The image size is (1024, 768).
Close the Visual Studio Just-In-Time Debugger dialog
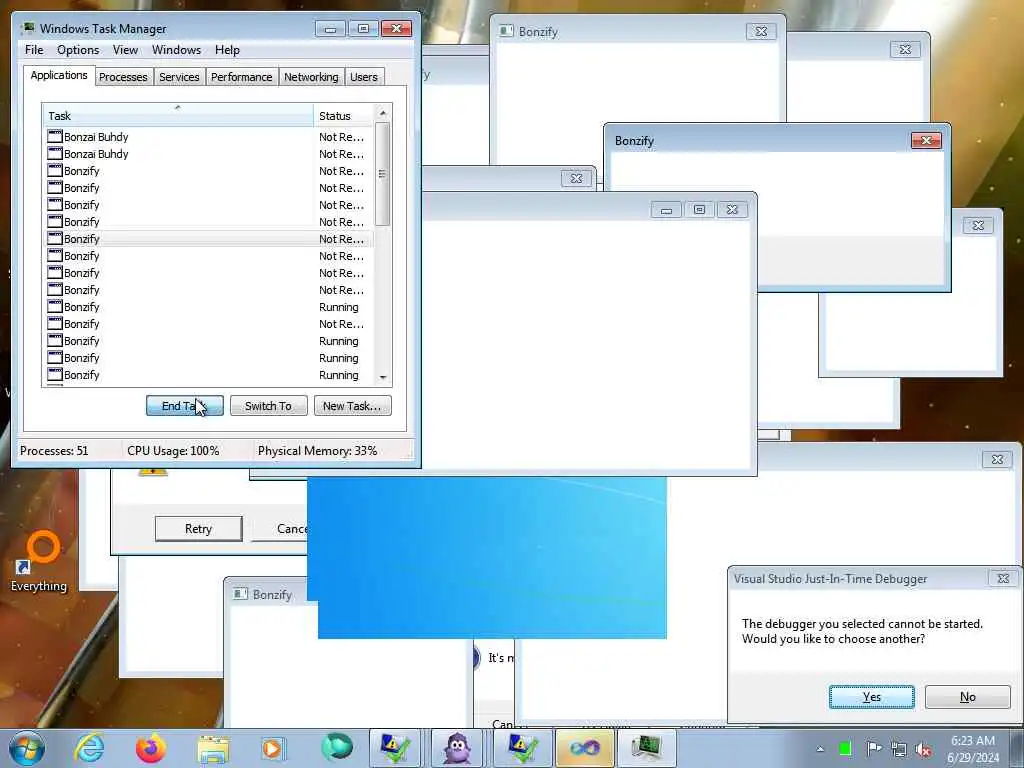pyautogui.click(x=1003, y=579)
